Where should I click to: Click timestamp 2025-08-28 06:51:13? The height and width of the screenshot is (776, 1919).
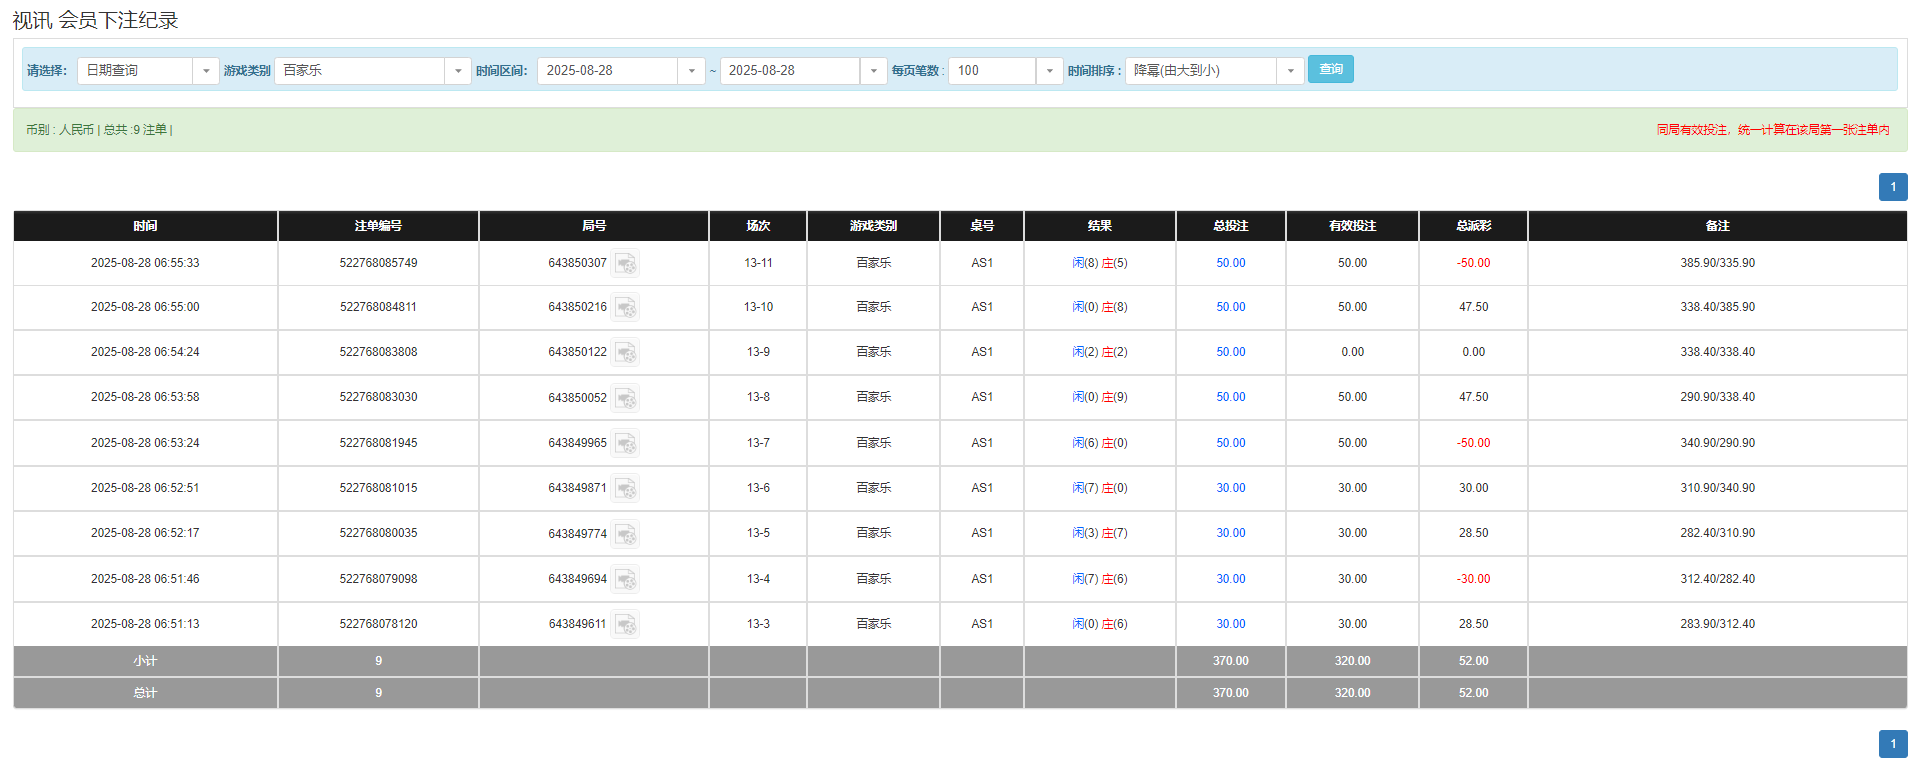pyautogui.click(x=145, y=624)
